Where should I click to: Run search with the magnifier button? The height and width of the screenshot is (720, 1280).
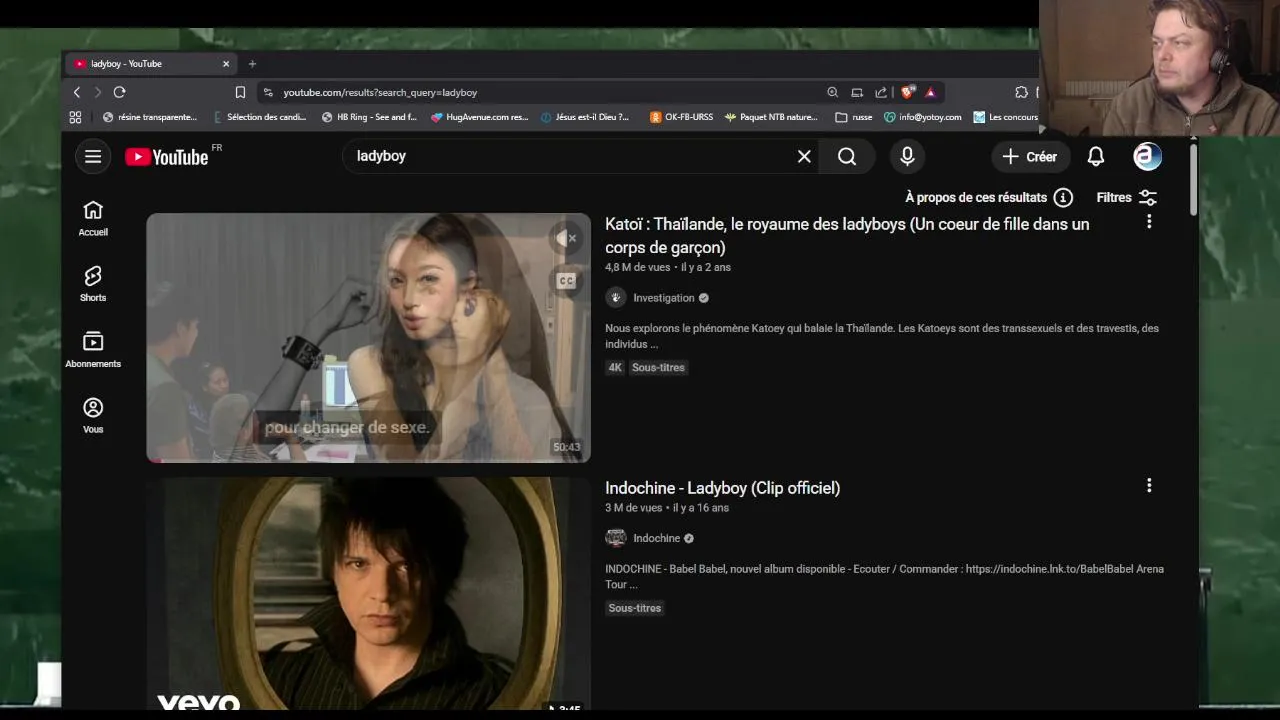pyautogui.click(x=847, y=156)
